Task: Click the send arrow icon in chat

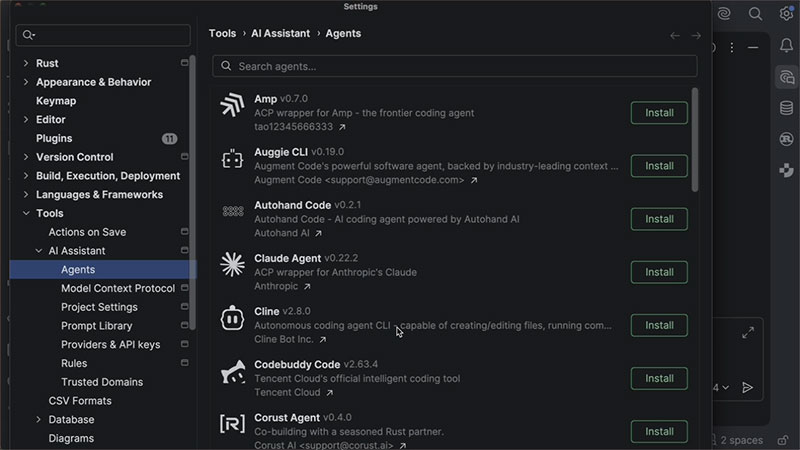Action: [747, 387]
